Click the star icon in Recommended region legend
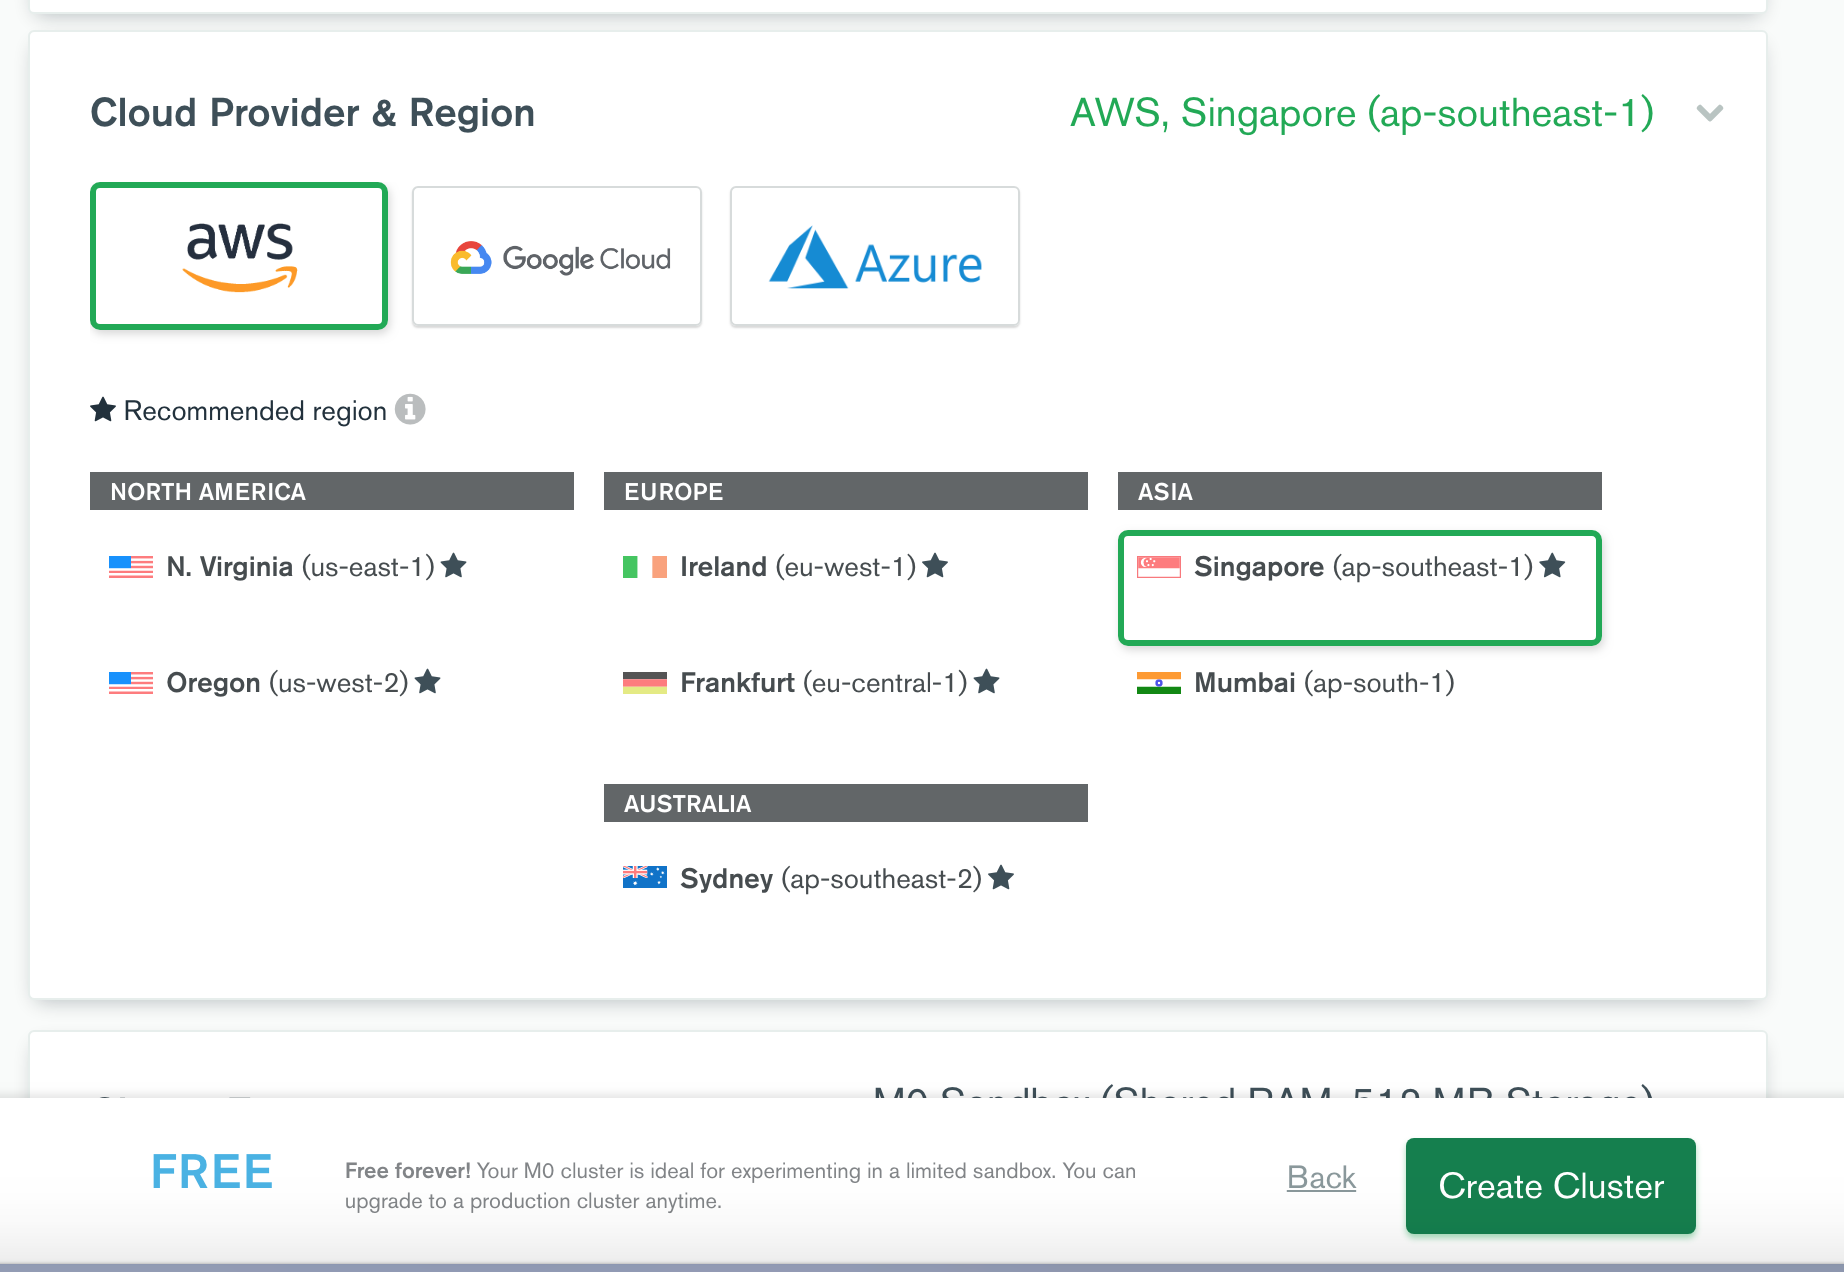Viewport: 1844px width, 1272px height. pos(103,409)
